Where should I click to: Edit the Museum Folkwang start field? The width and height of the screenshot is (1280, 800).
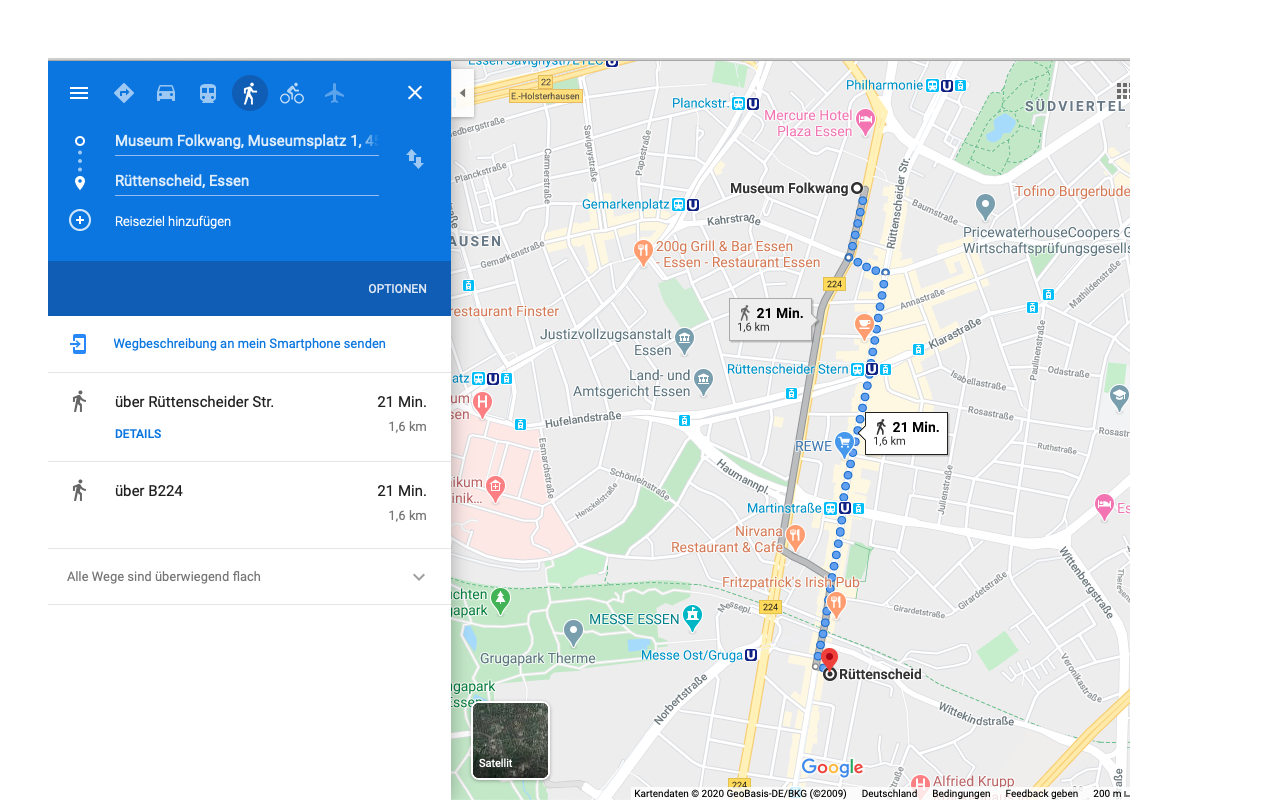pyautogui.click(x=246, y=141)
